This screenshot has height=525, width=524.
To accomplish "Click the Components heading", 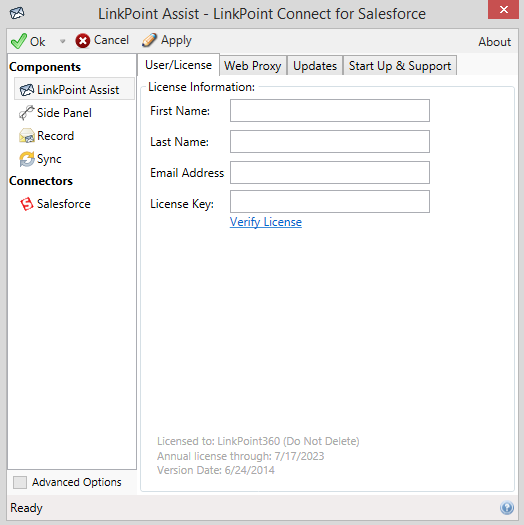I will [x=45, y=67].
